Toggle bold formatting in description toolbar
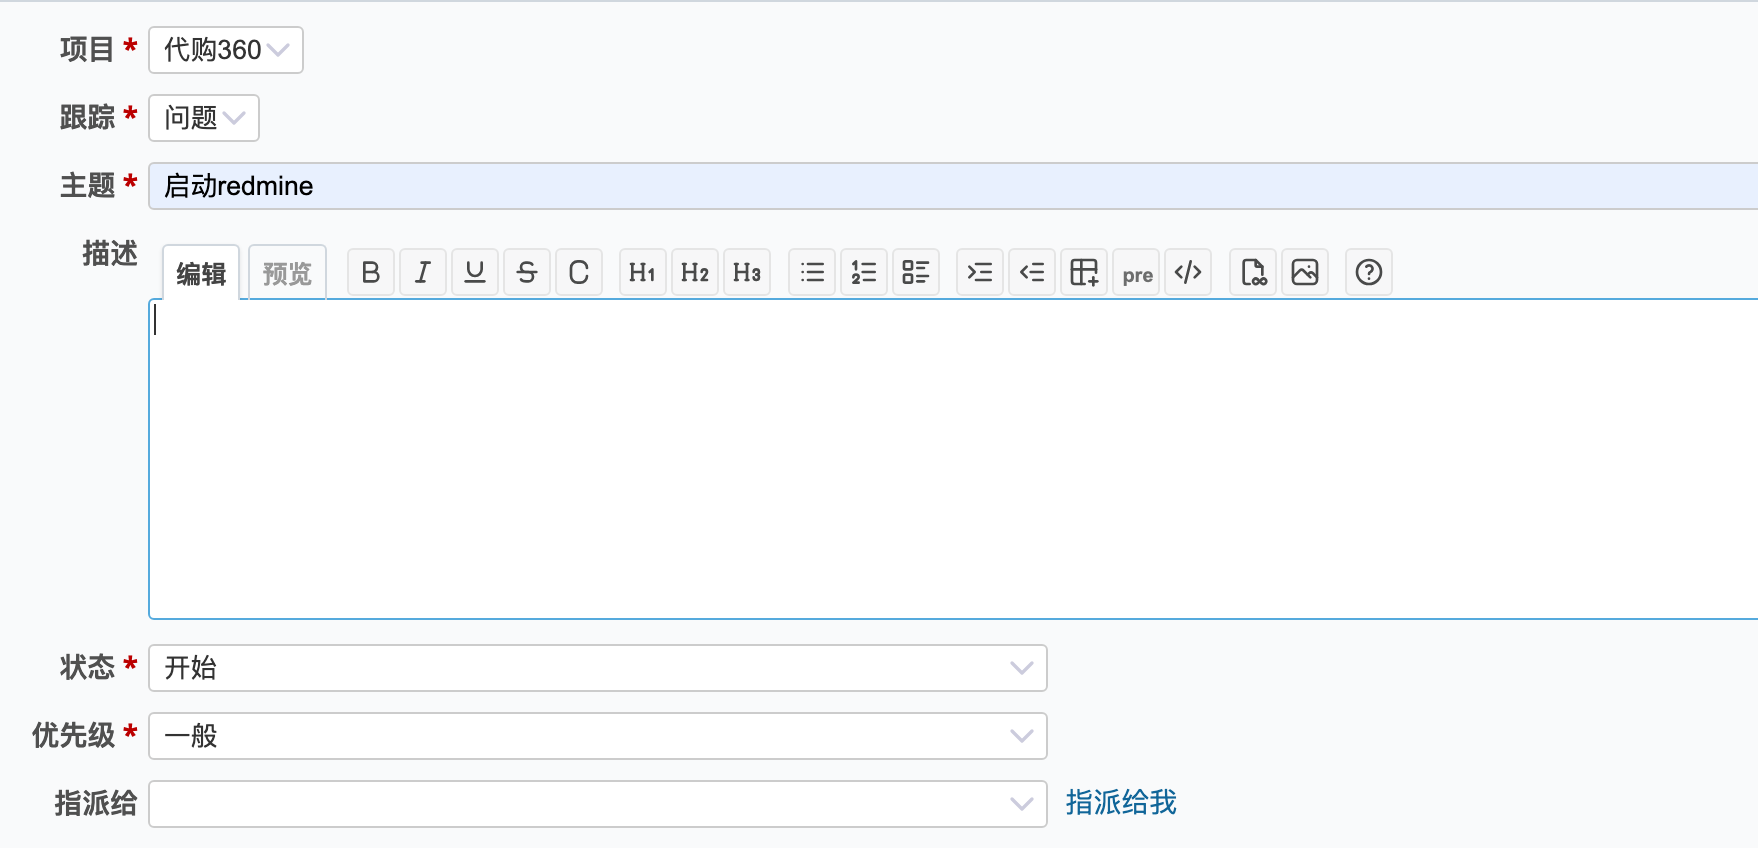Image resolution: width=1758 pixels, height=848 pixels. point(371,272)
